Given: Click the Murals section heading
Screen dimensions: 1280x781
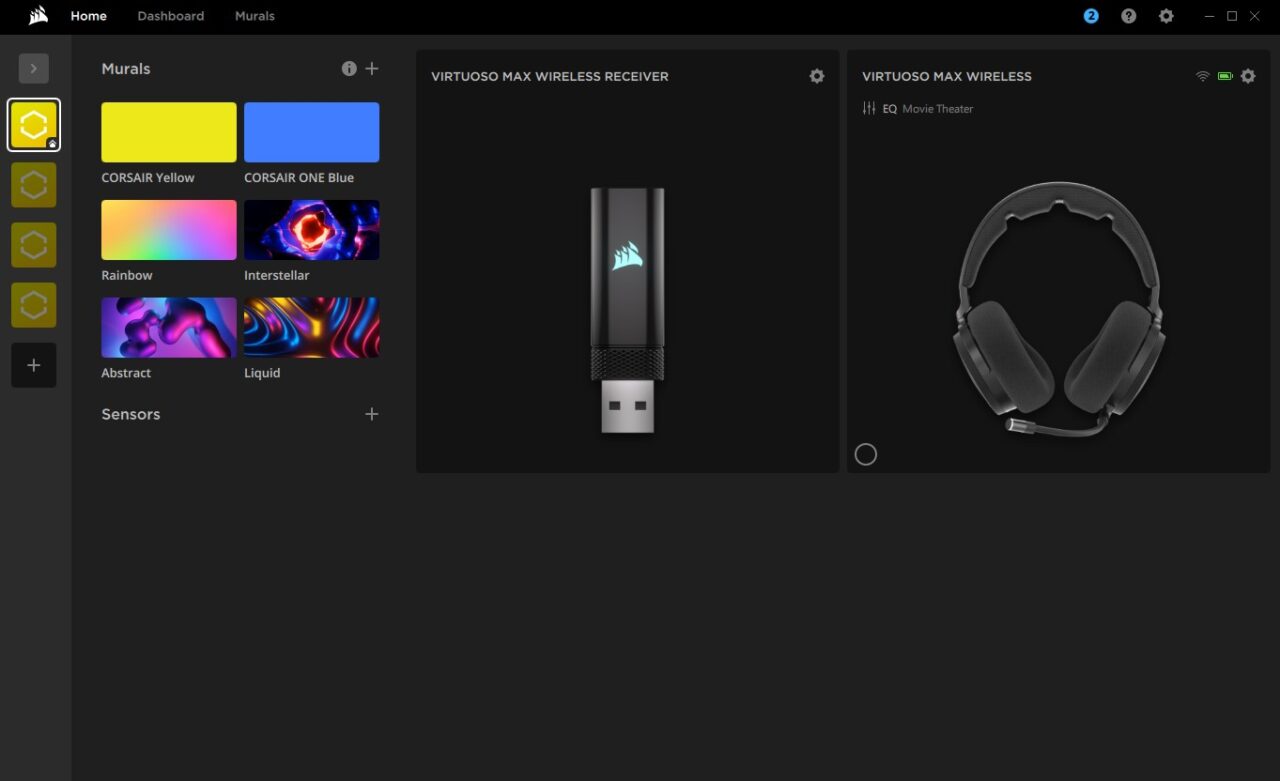Looking at the screenshot, I should pyautogui.click(x=126, y=69).
